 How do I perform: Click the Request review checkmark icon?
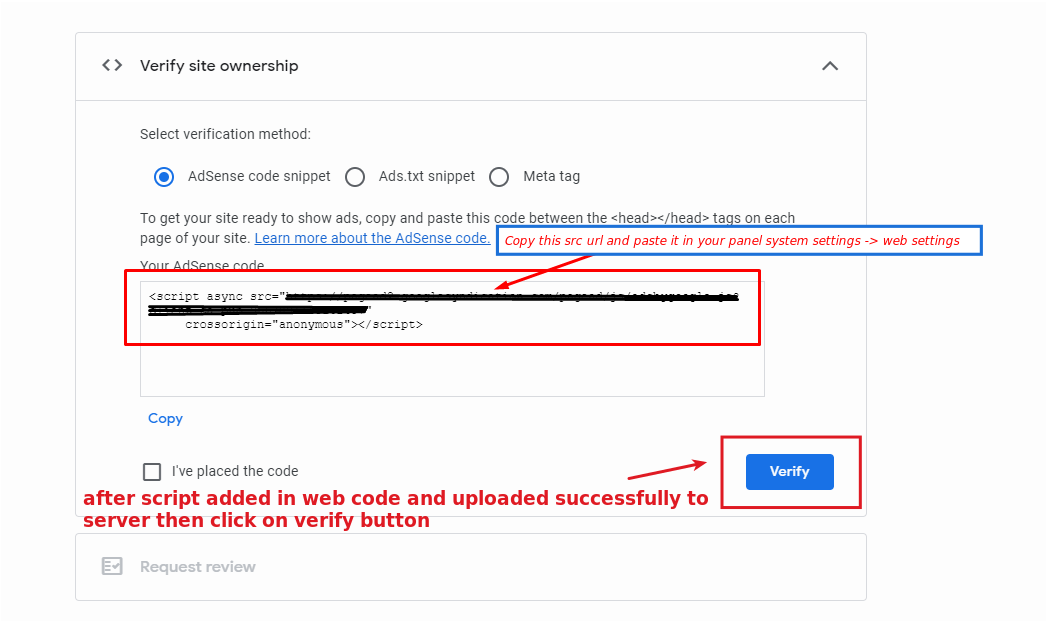point(113,566)
